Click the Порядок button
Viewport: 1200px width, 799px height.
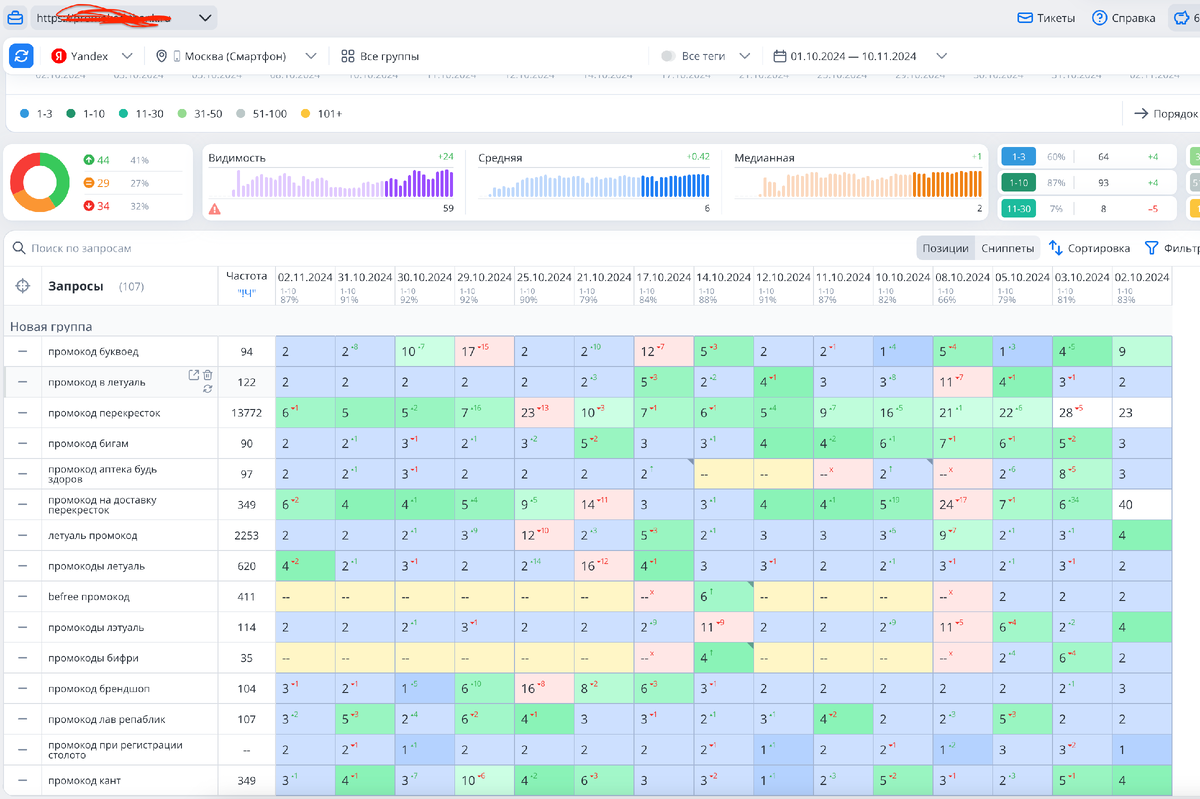click(x=1166, y=114)
